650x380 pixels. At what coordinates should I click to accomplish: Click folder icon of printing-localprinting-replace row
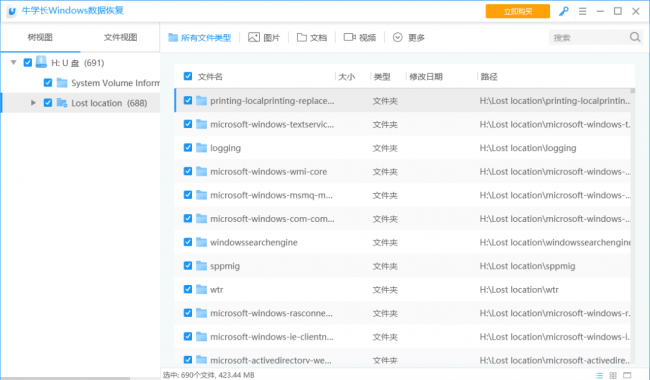201,100
